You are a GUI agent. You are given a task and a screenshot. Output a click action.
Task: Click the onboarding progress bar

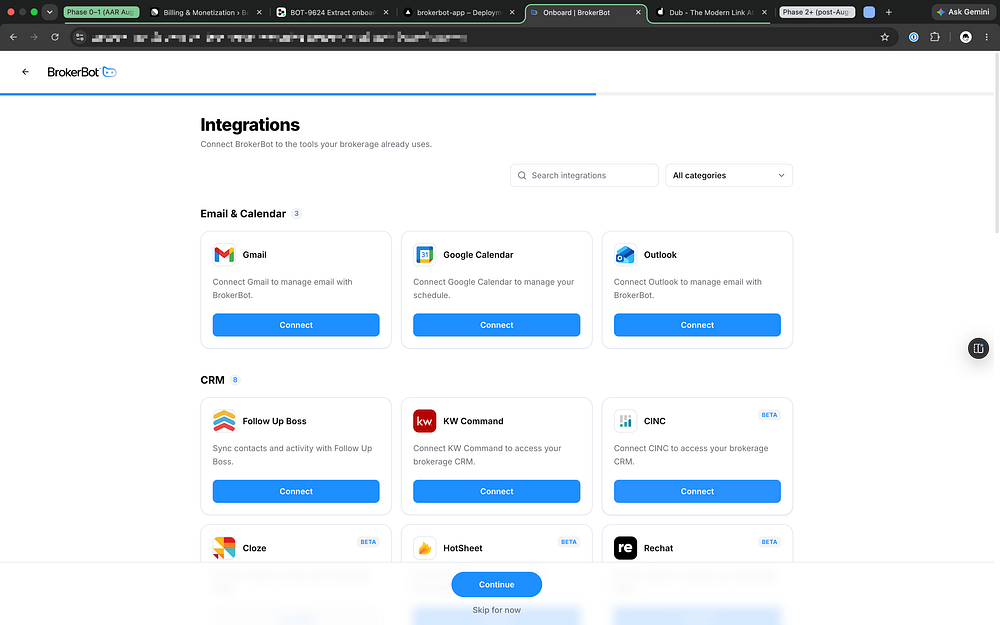(x=497, y=94)
